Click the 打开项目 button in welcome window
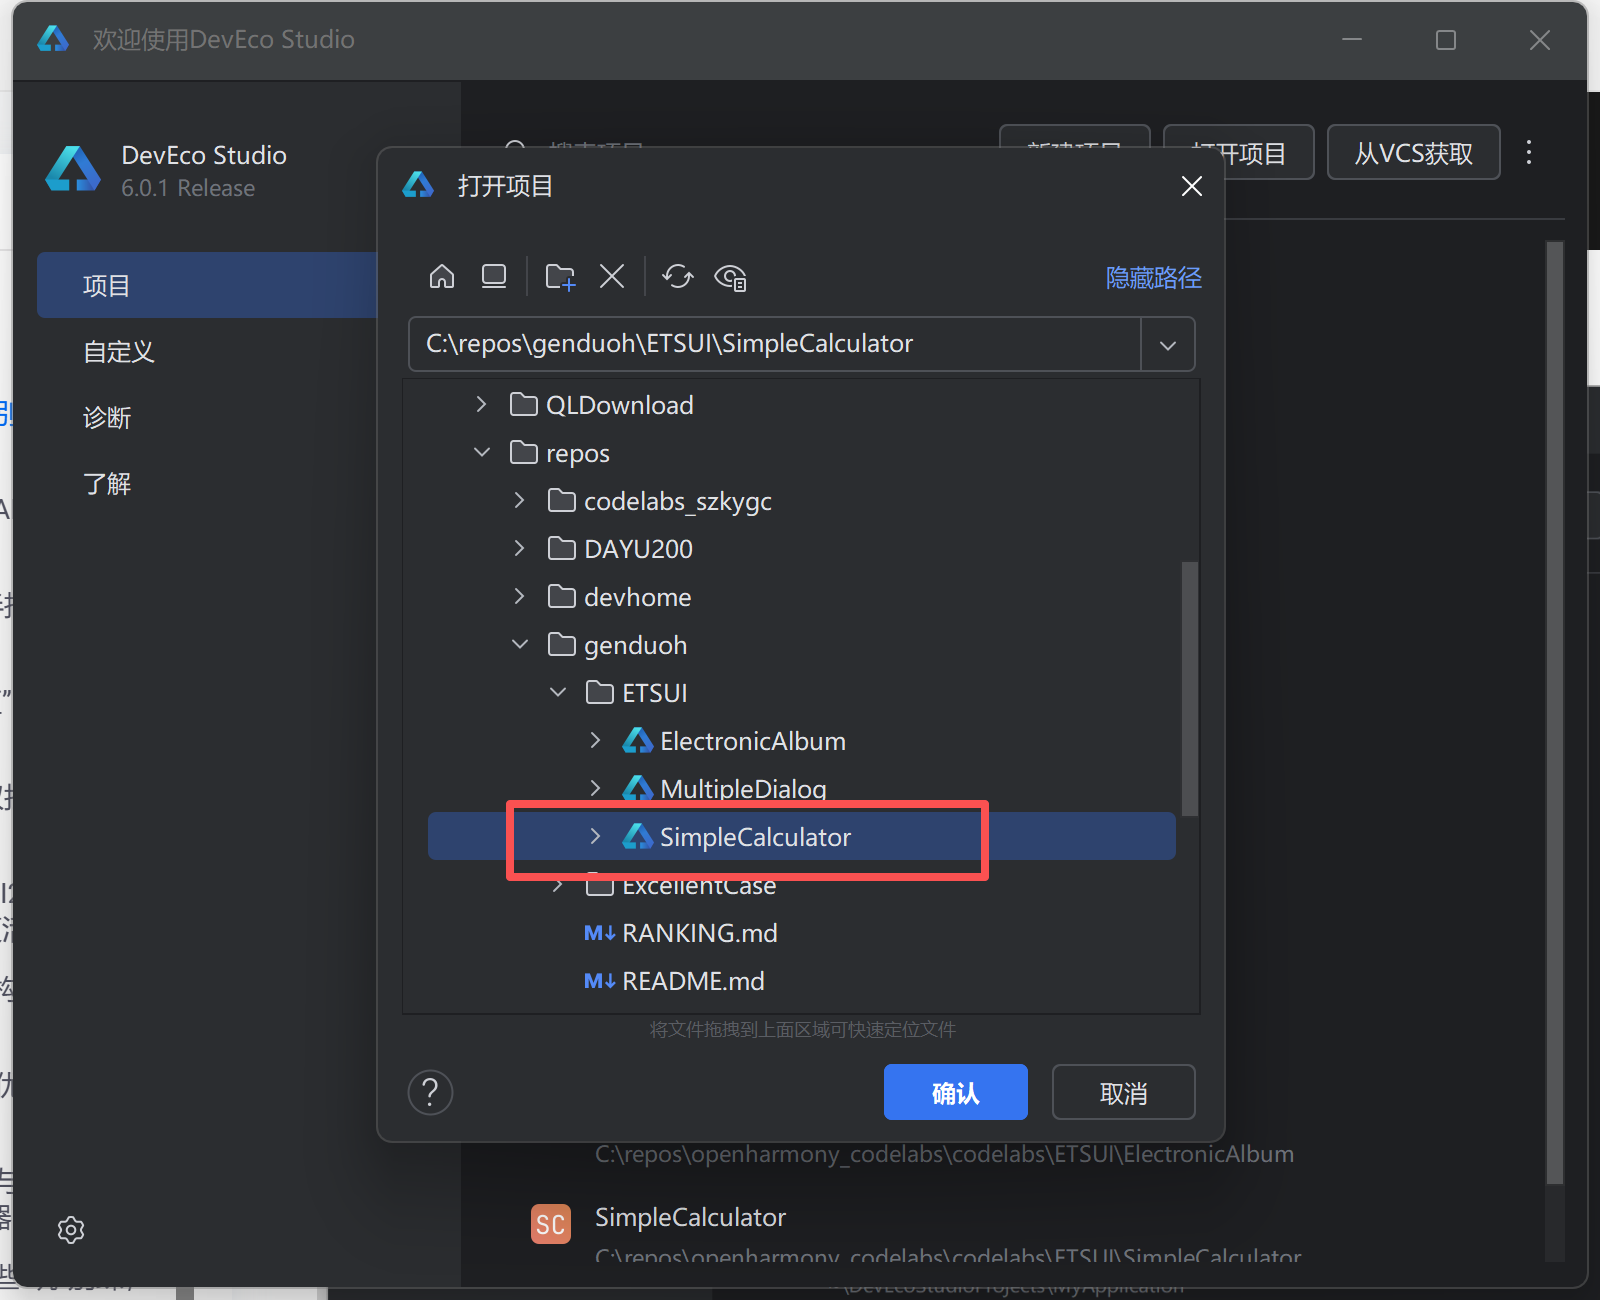The width and height of the screenshot is (1600, 1300). click(1239, 153)
